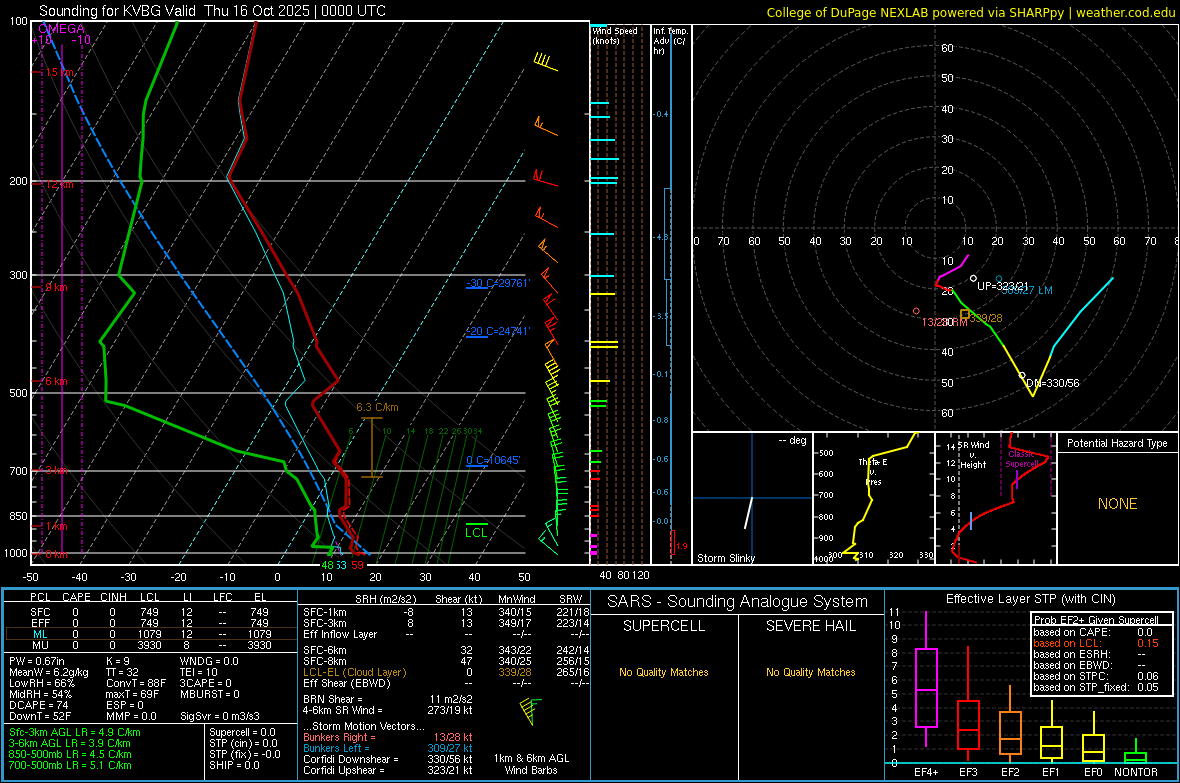Viewport: 1180px width, 783px height.
Task: Click the 'Storm Slinky' panel label
Action: click(x=725, y=558)
